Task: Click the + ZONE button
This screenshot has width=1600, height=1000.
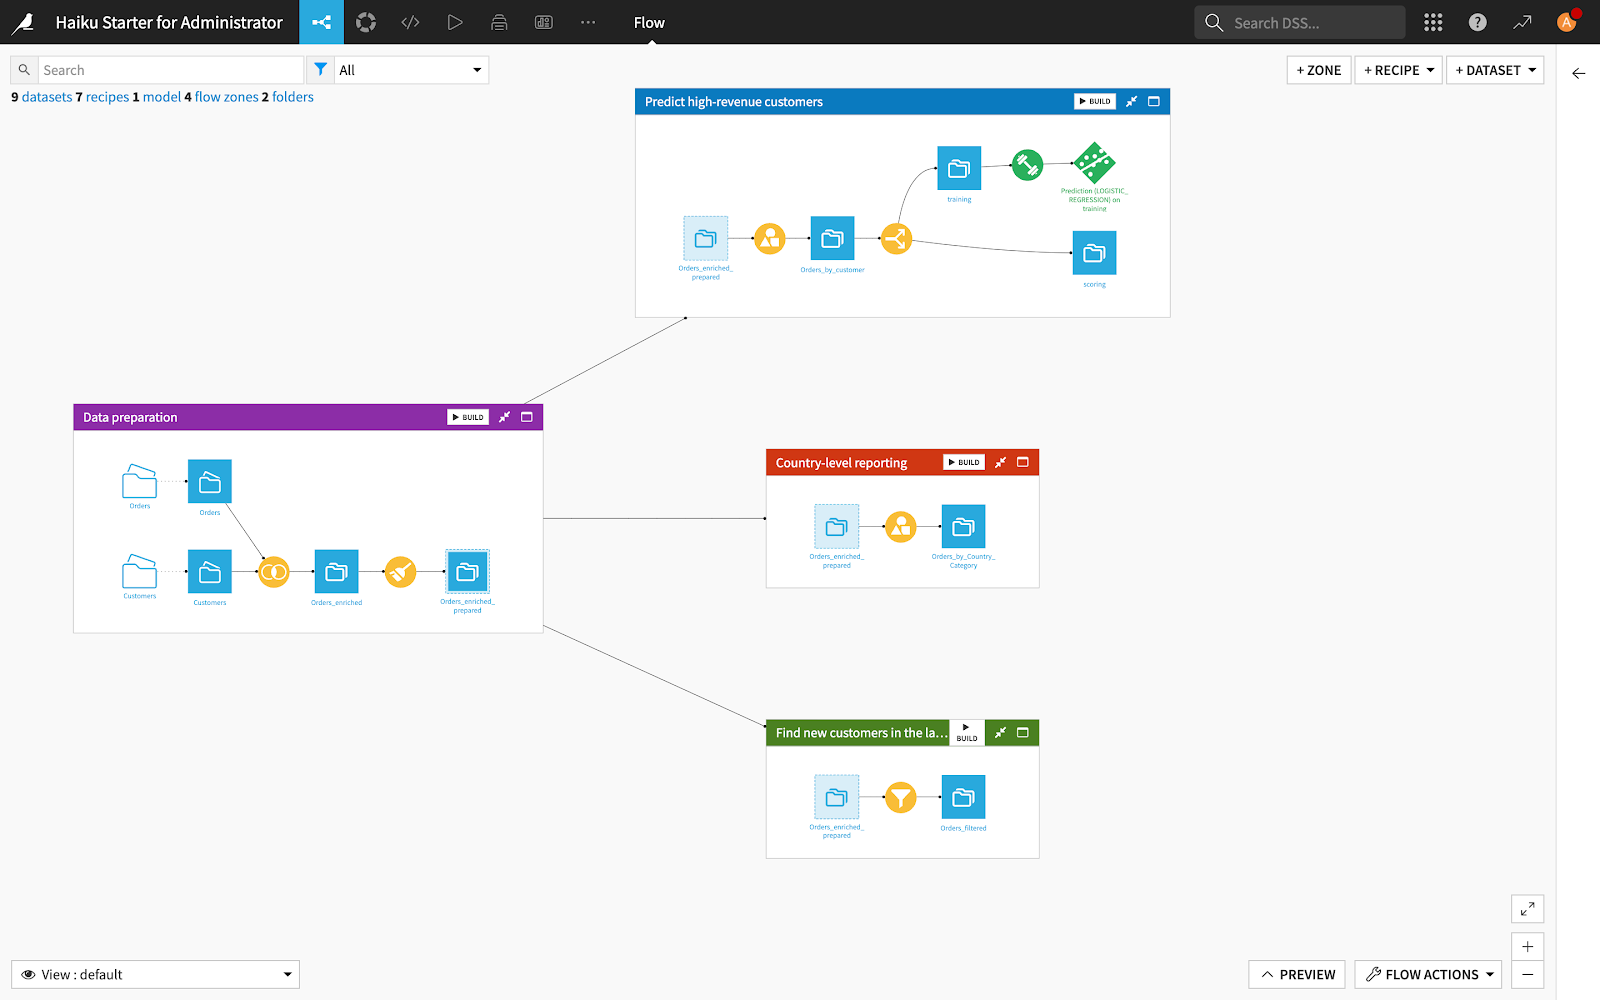Action: pos(1319,70)
